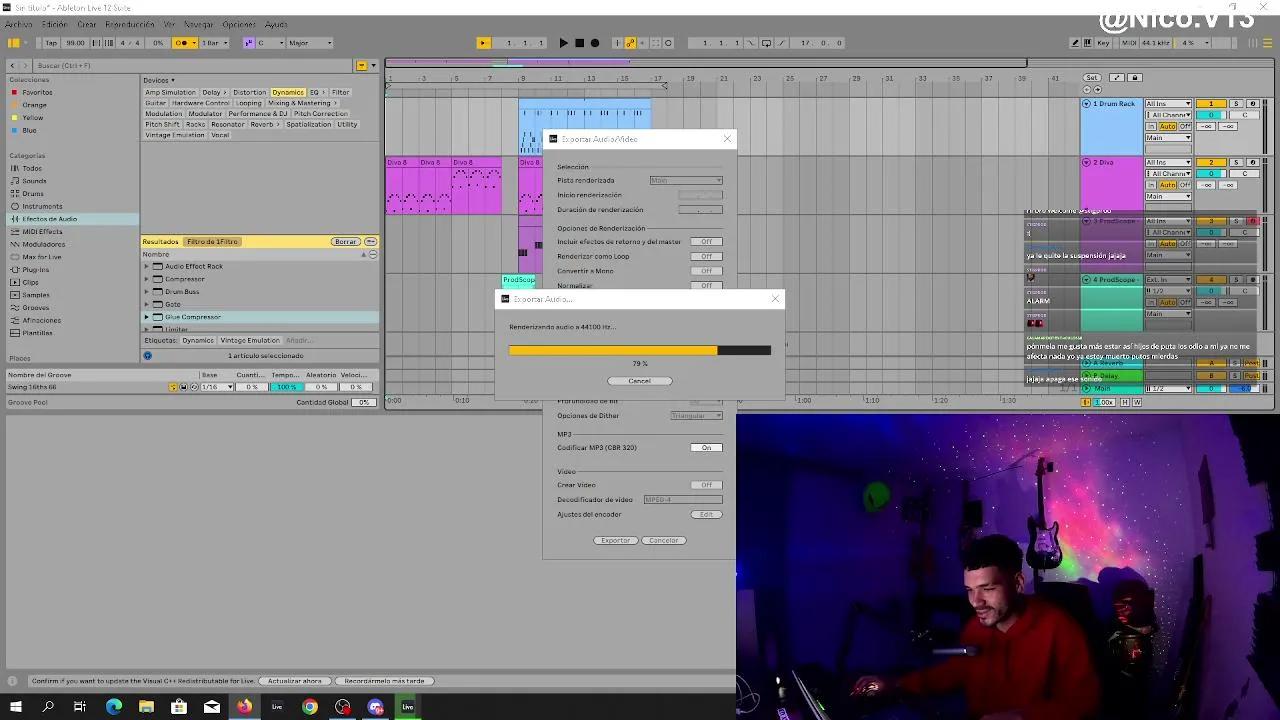This screenshot has height=720, width=1280.
Task: Turn on Renderizar como Loop in export dialog
Action: pos(706,255)
